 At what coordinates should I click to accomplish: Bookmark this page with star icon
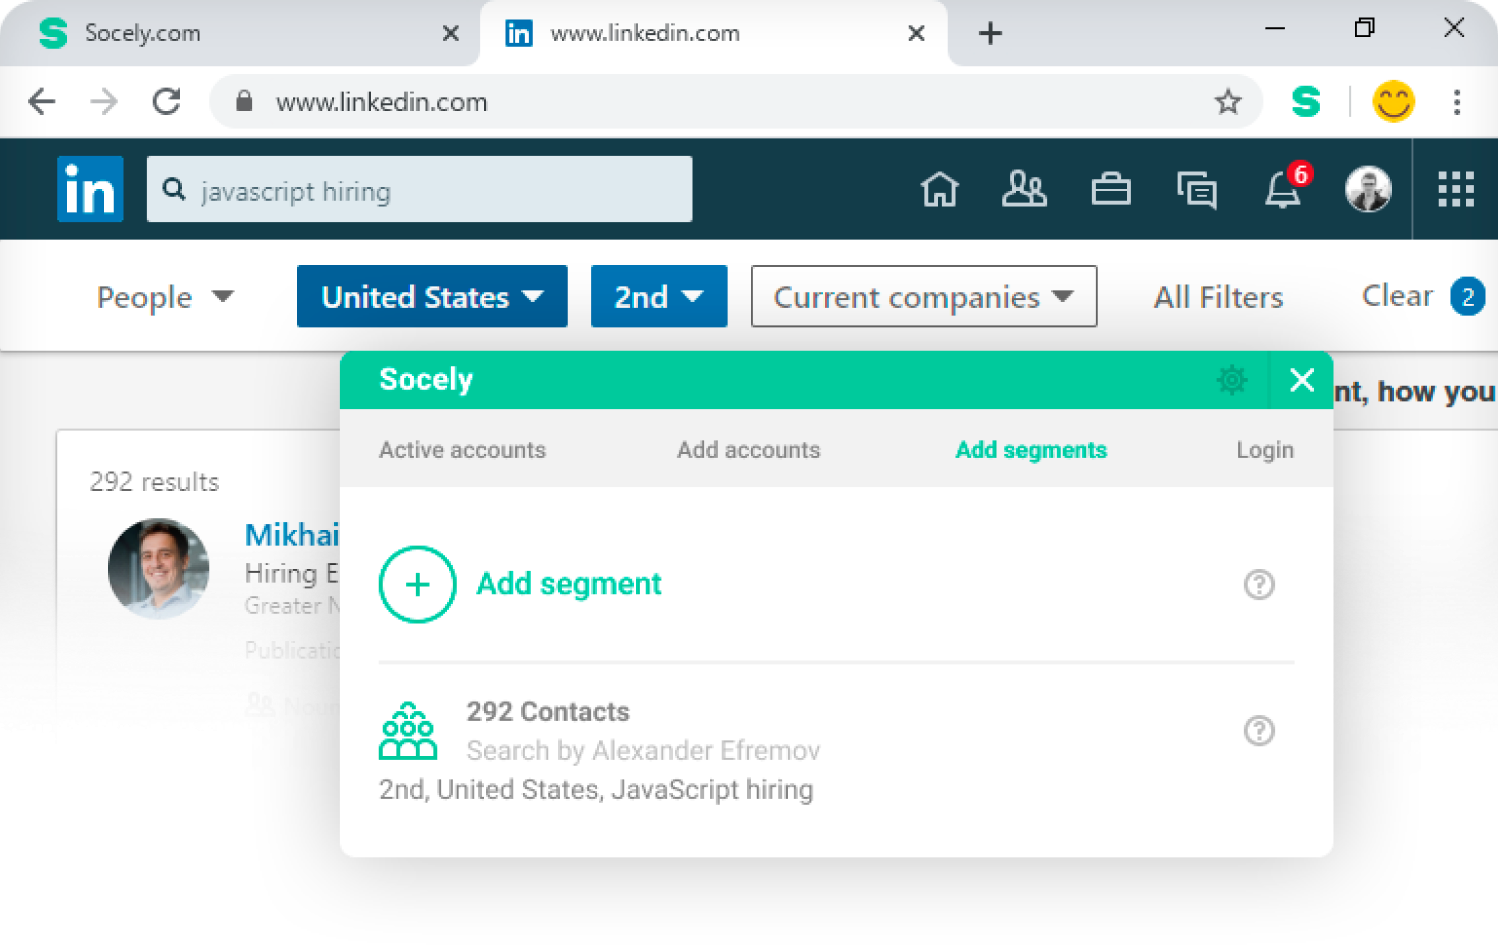click(1228, 101)
